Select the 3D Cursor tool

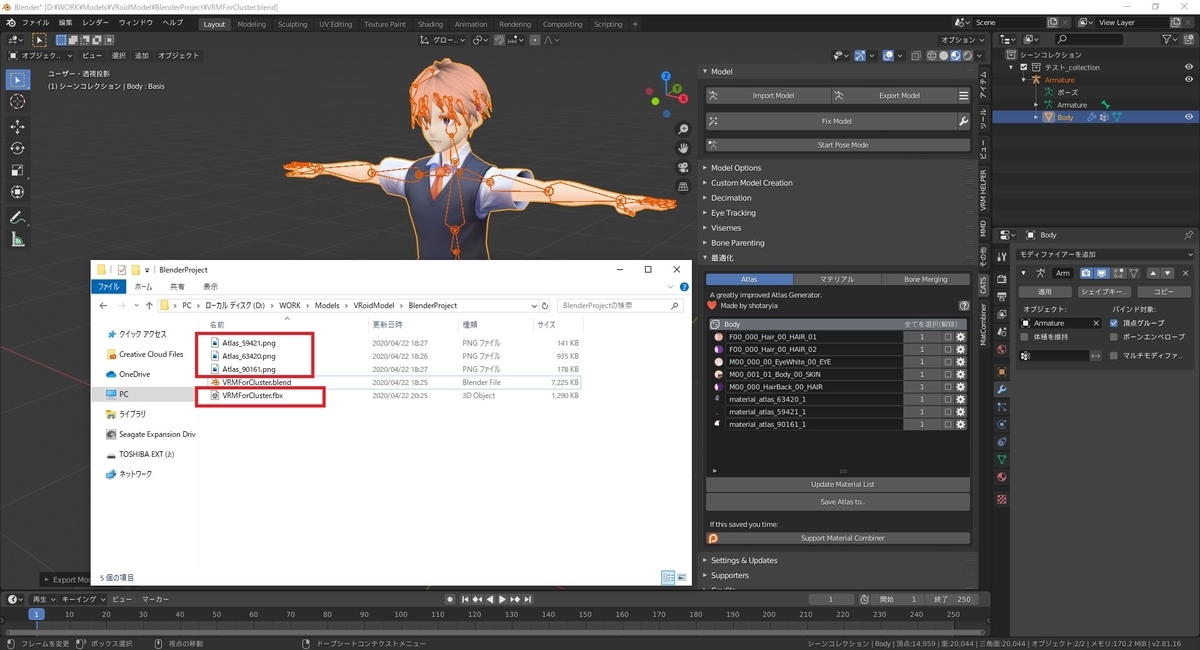tap(17, 102)
